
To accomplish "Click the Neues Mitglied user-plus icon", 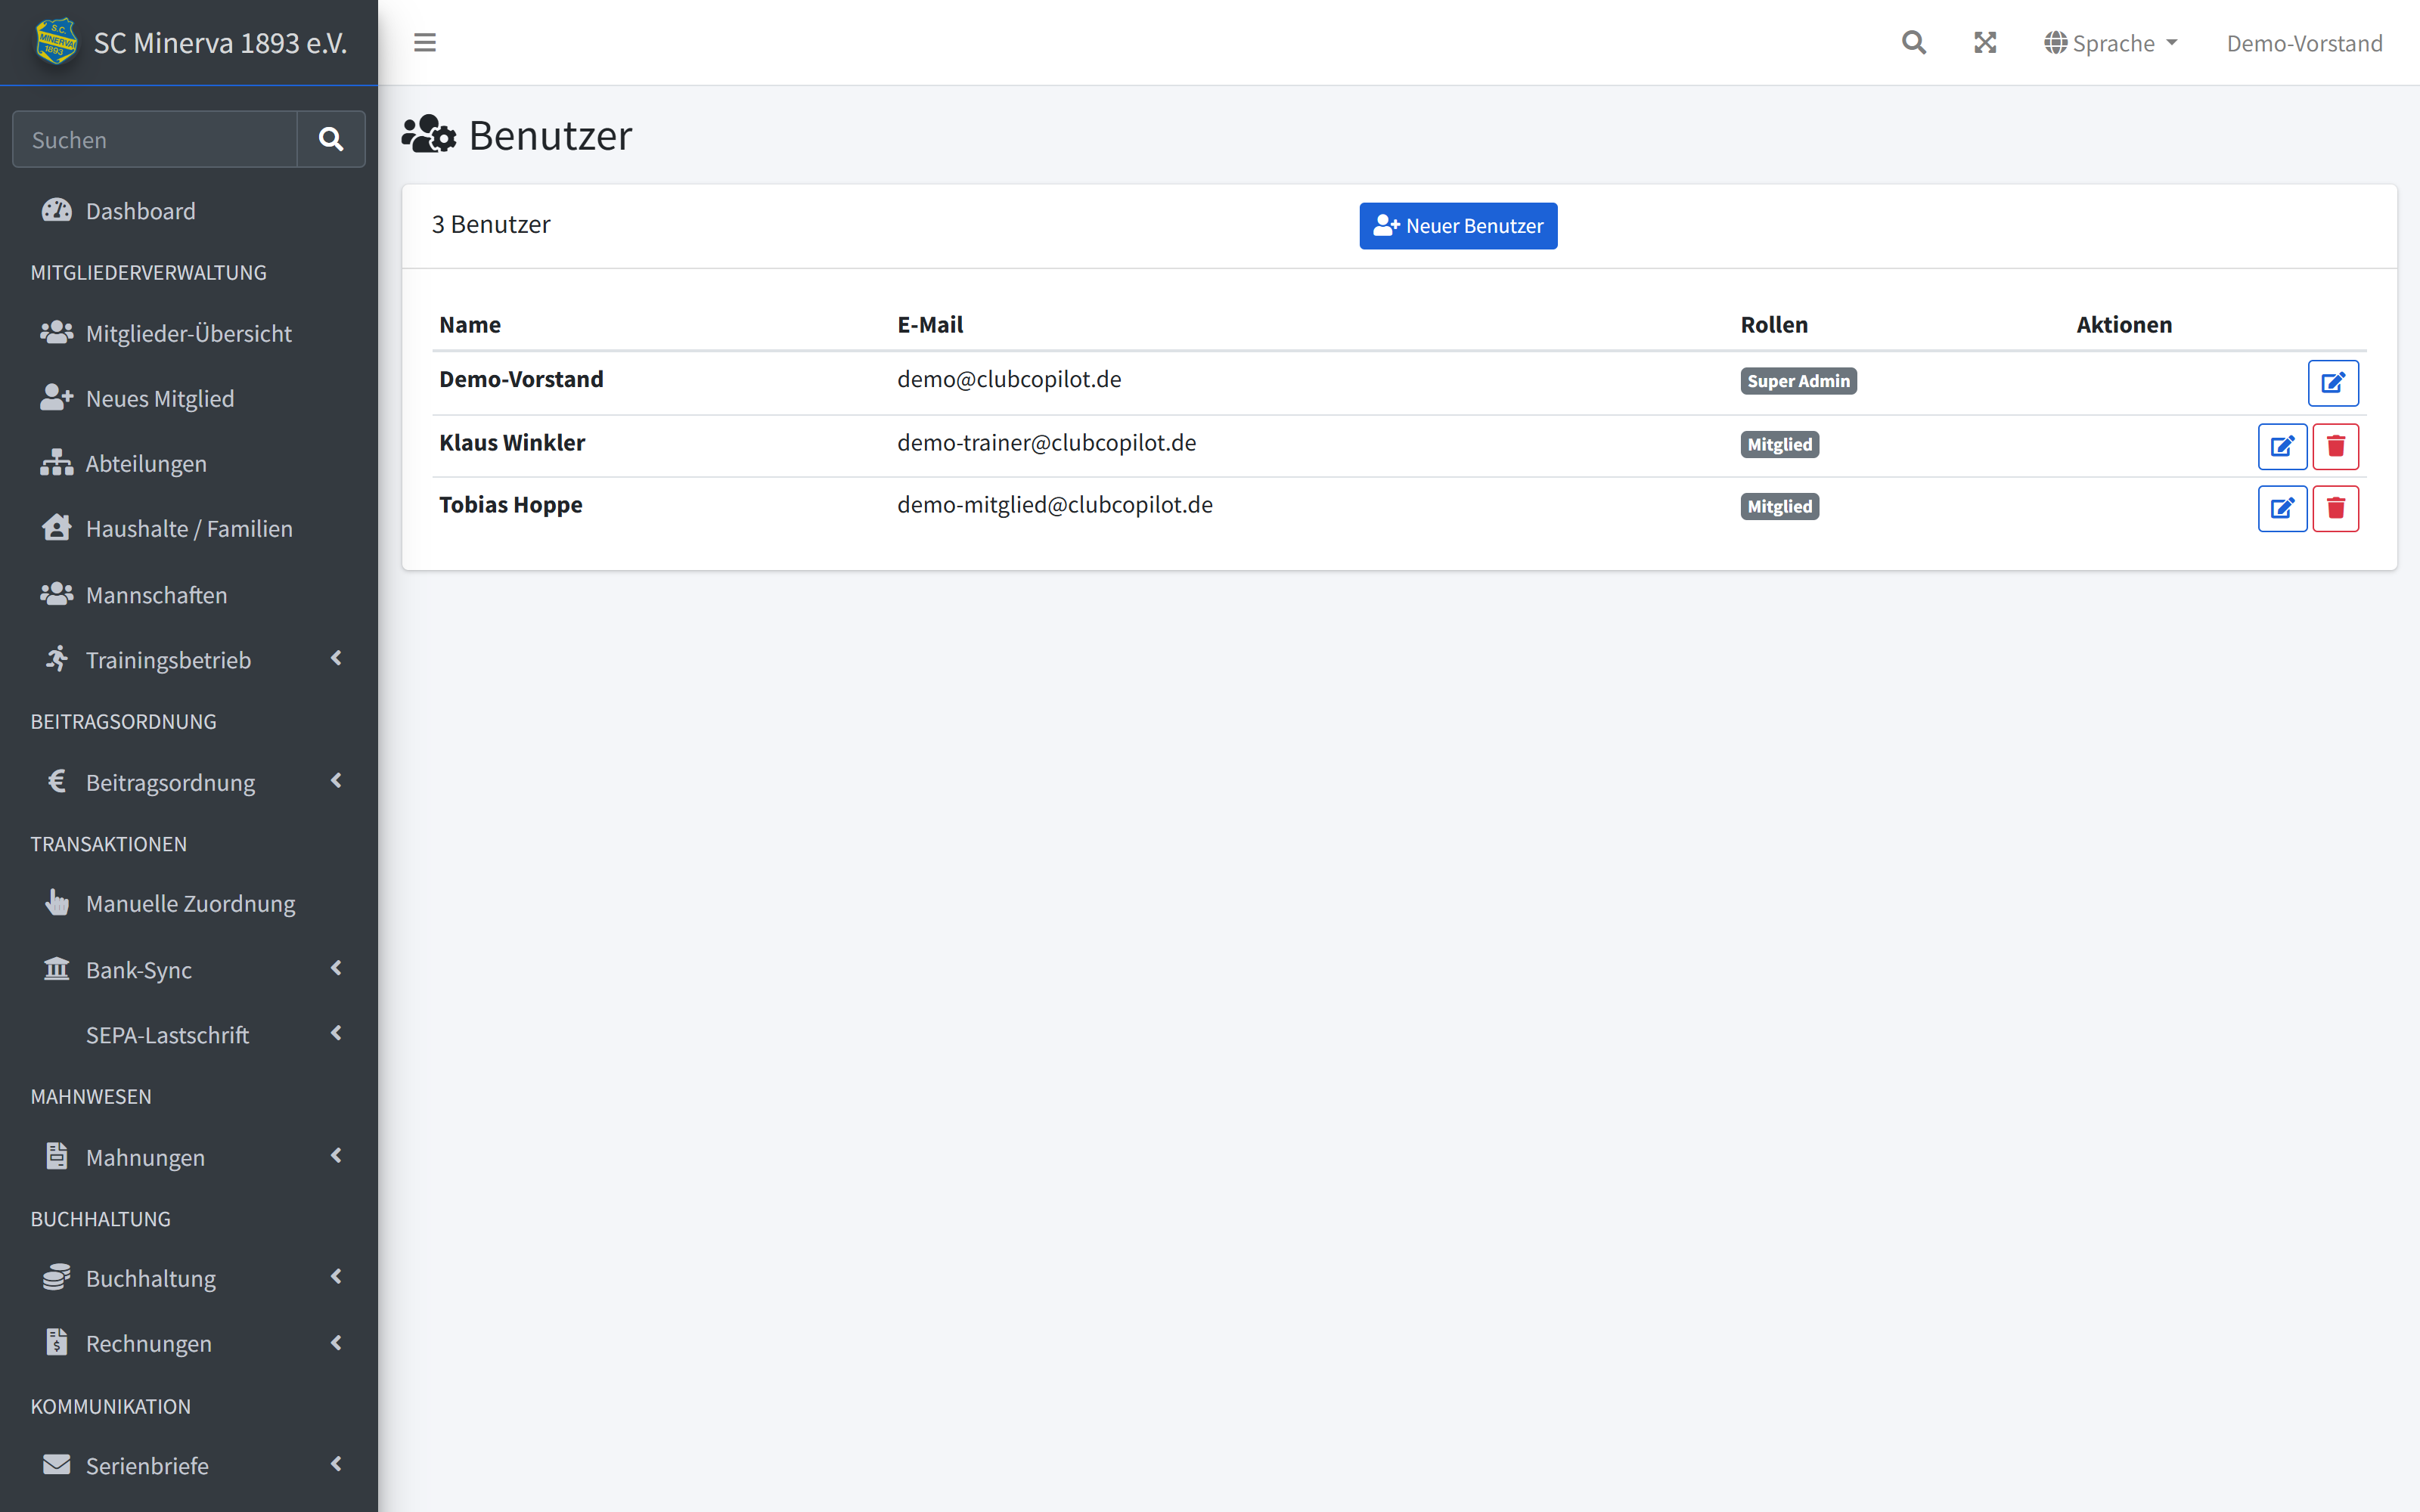I will [56, 397].
